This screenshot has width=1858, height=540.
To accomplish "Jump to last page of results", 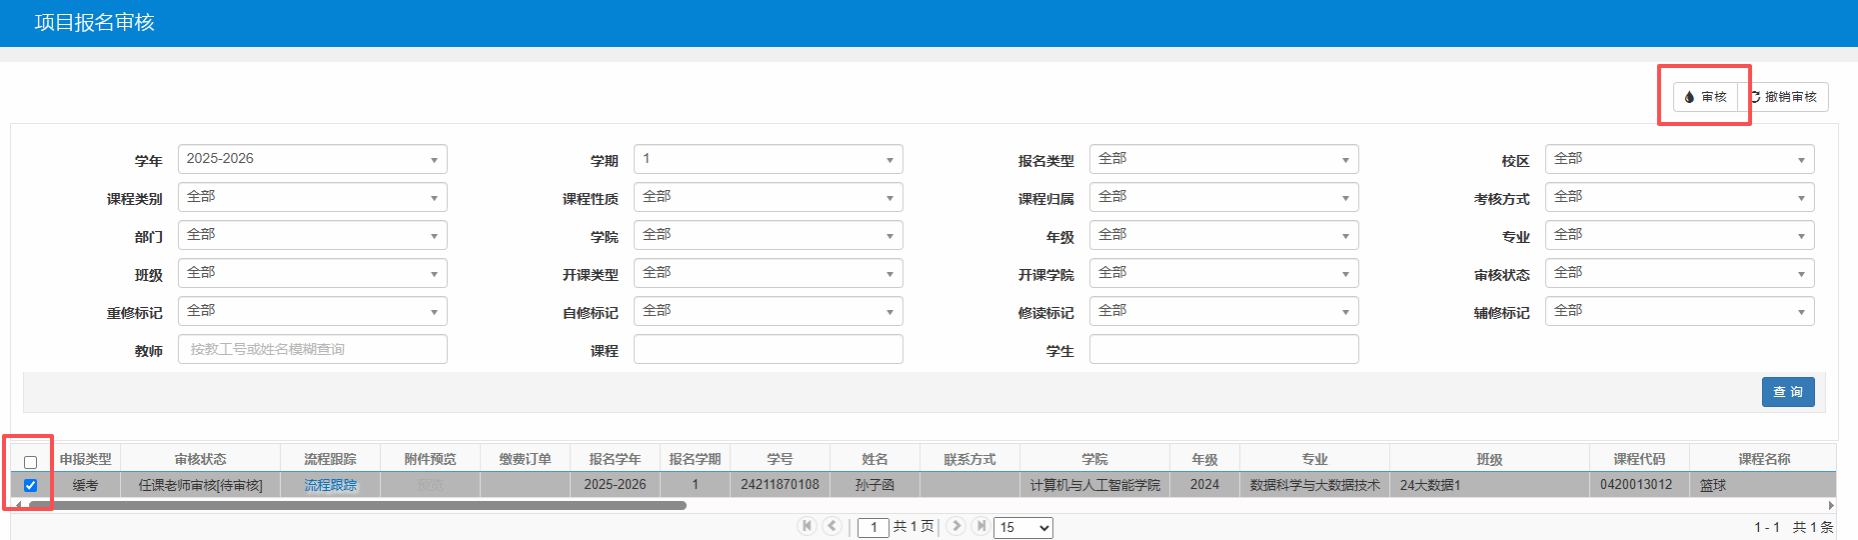I will [980, 526].
